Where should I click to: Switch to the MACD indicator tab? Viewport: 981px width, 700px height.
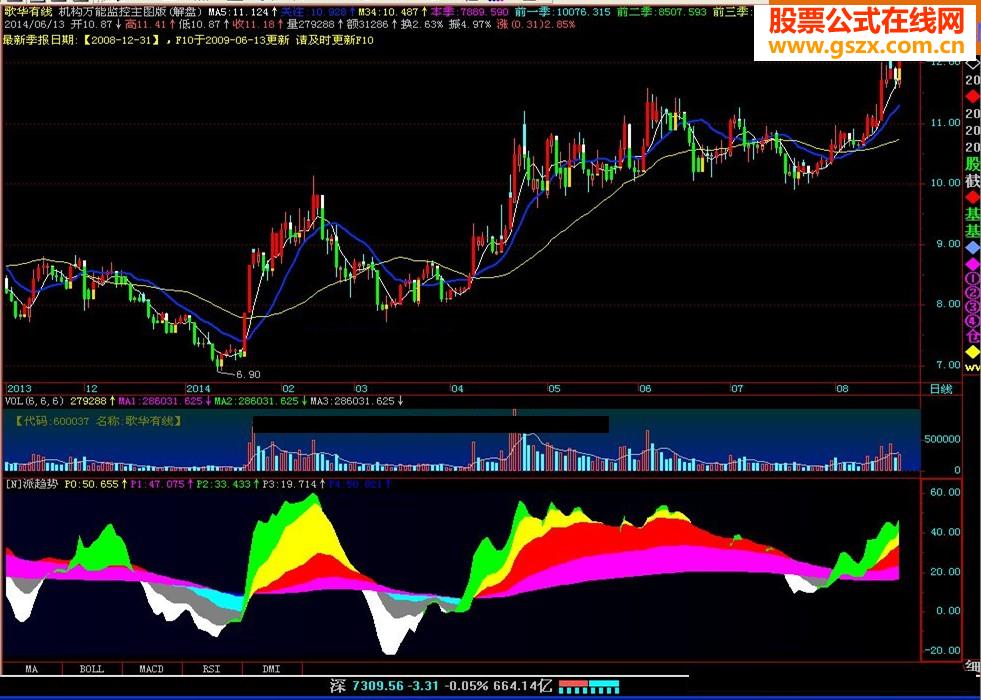tap(151, 669)
